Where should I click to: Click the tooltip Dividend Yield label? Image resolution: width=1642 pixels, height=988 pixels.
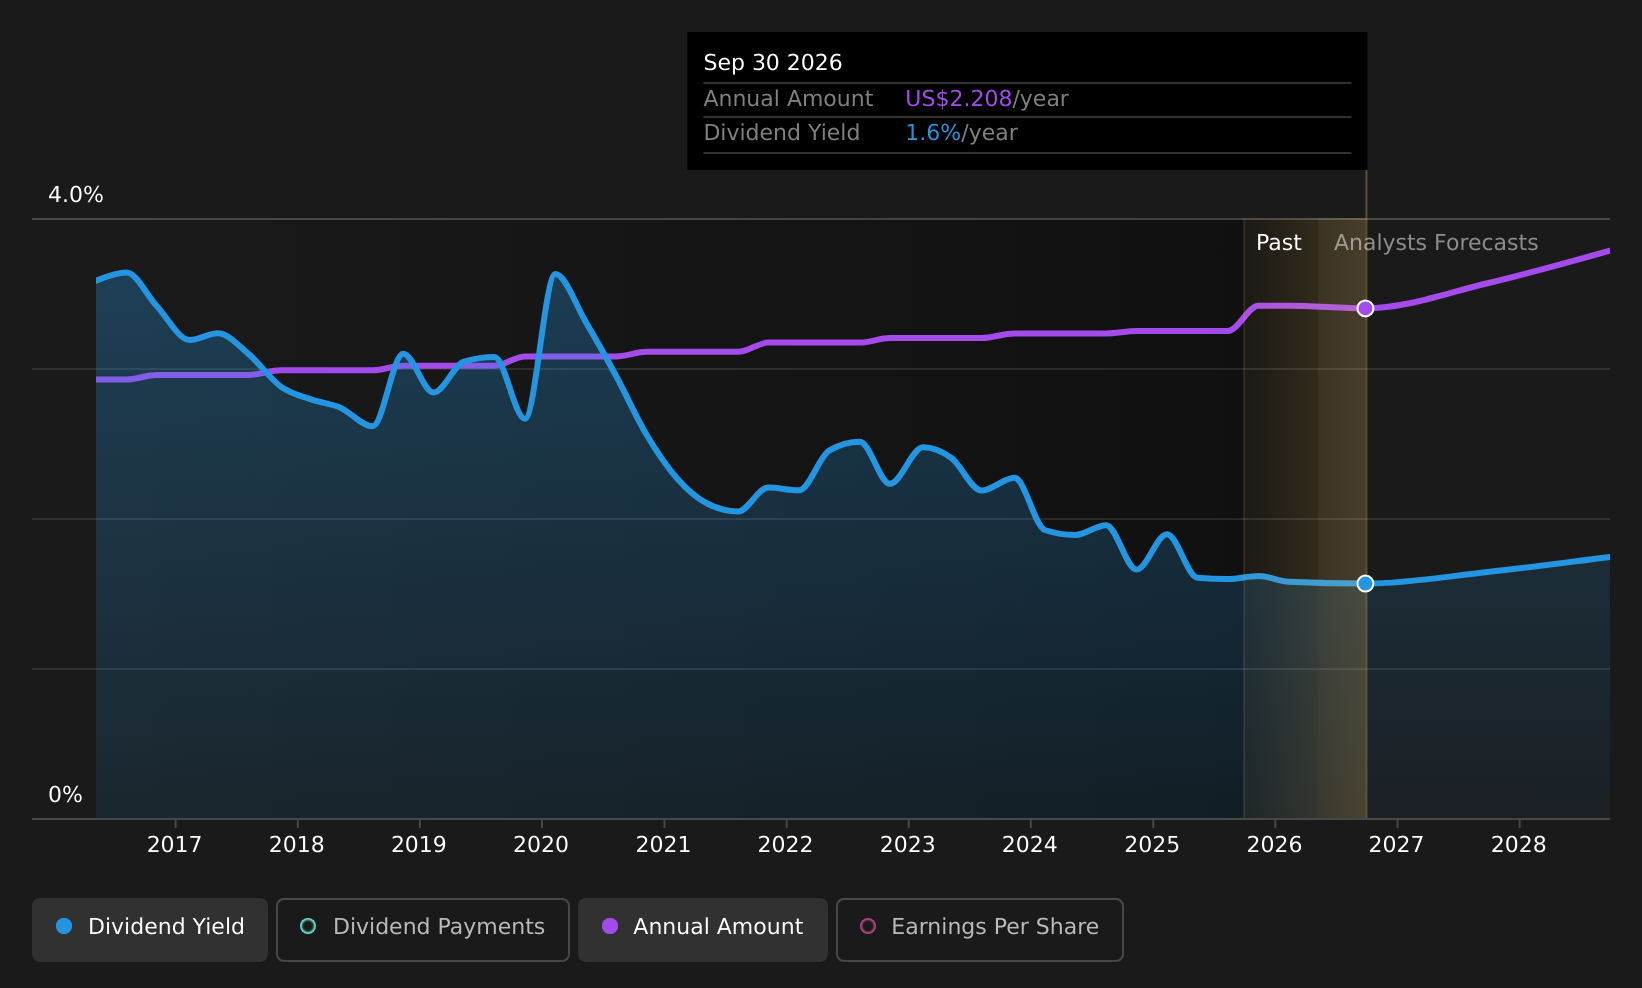(x=781, y=133)
